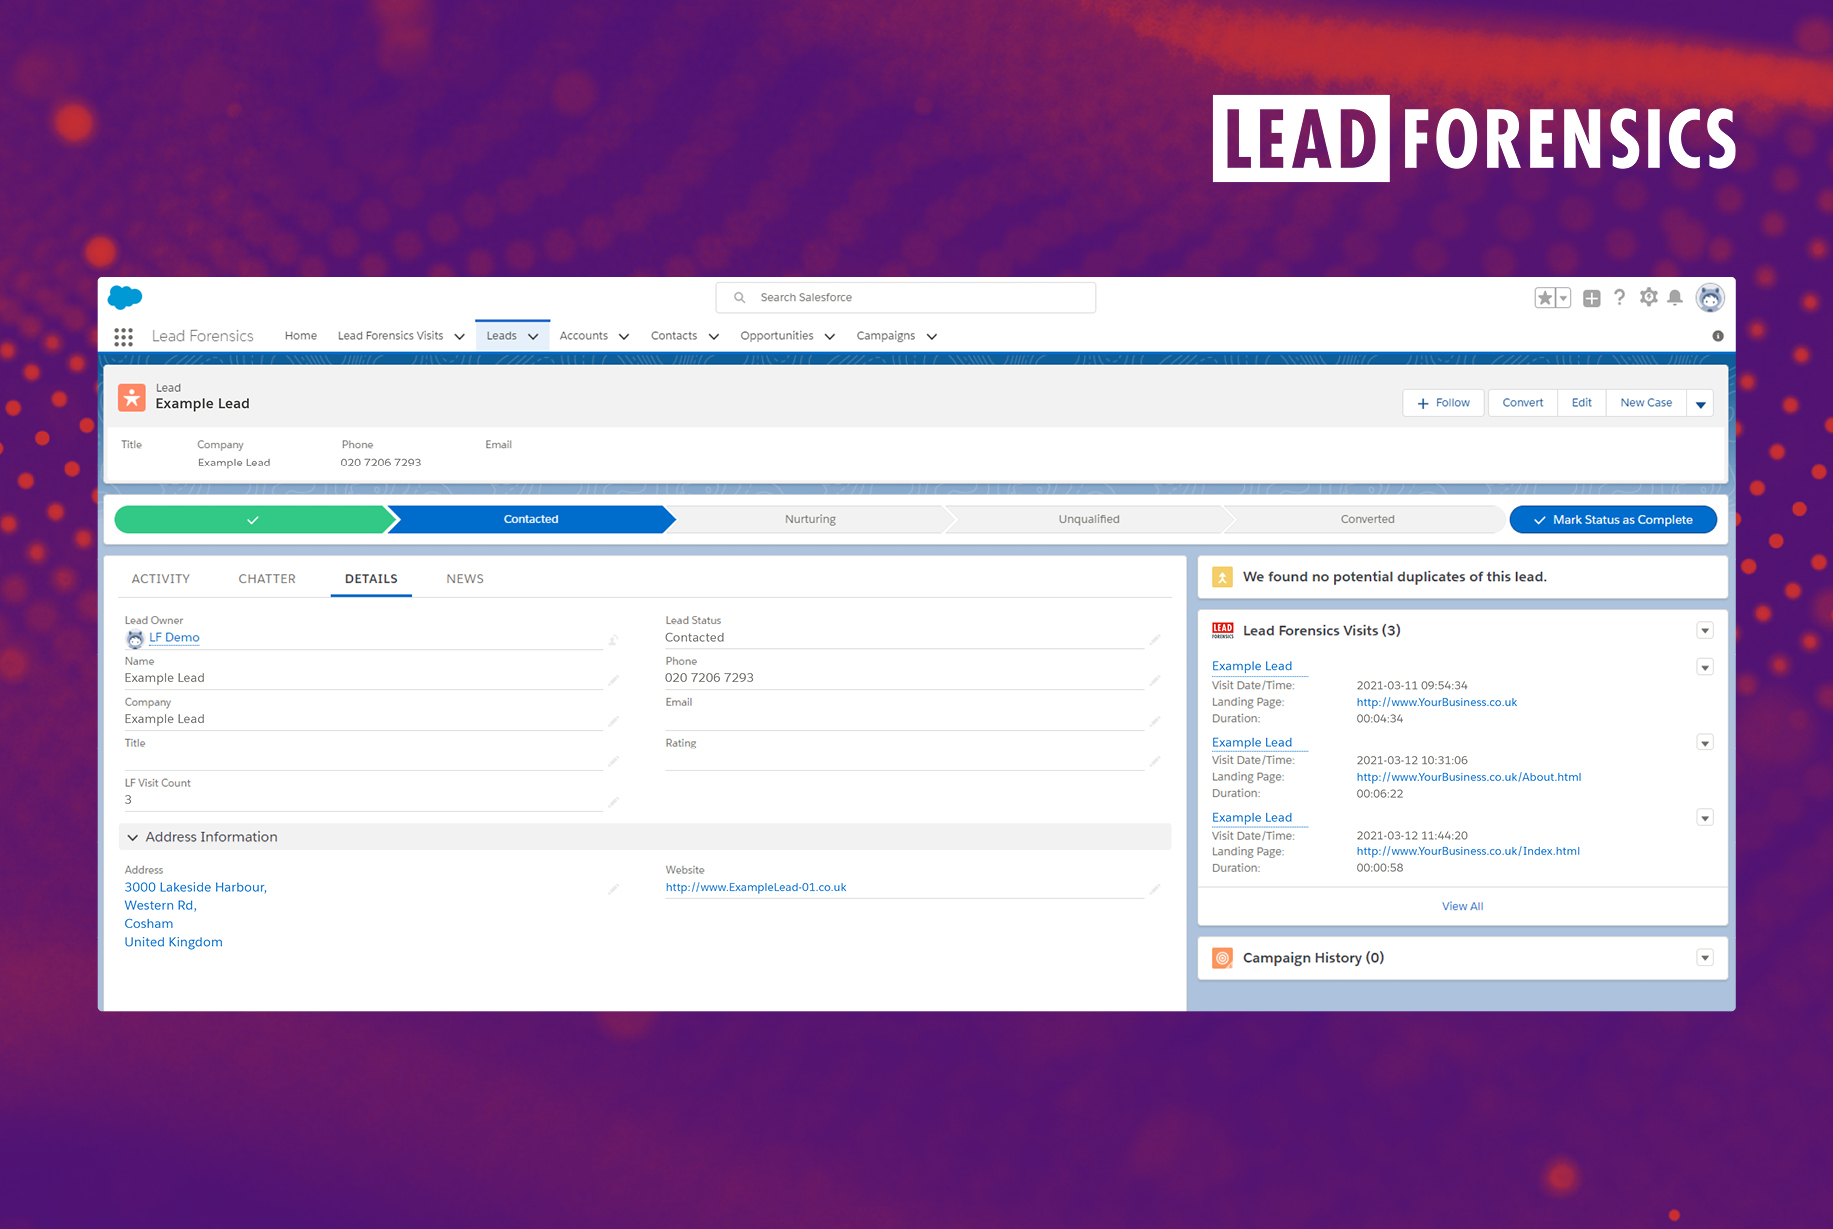Select the Unqualified lead stage
Viewport: 1833px width, 1229px height.
[x=1089, y=519]
